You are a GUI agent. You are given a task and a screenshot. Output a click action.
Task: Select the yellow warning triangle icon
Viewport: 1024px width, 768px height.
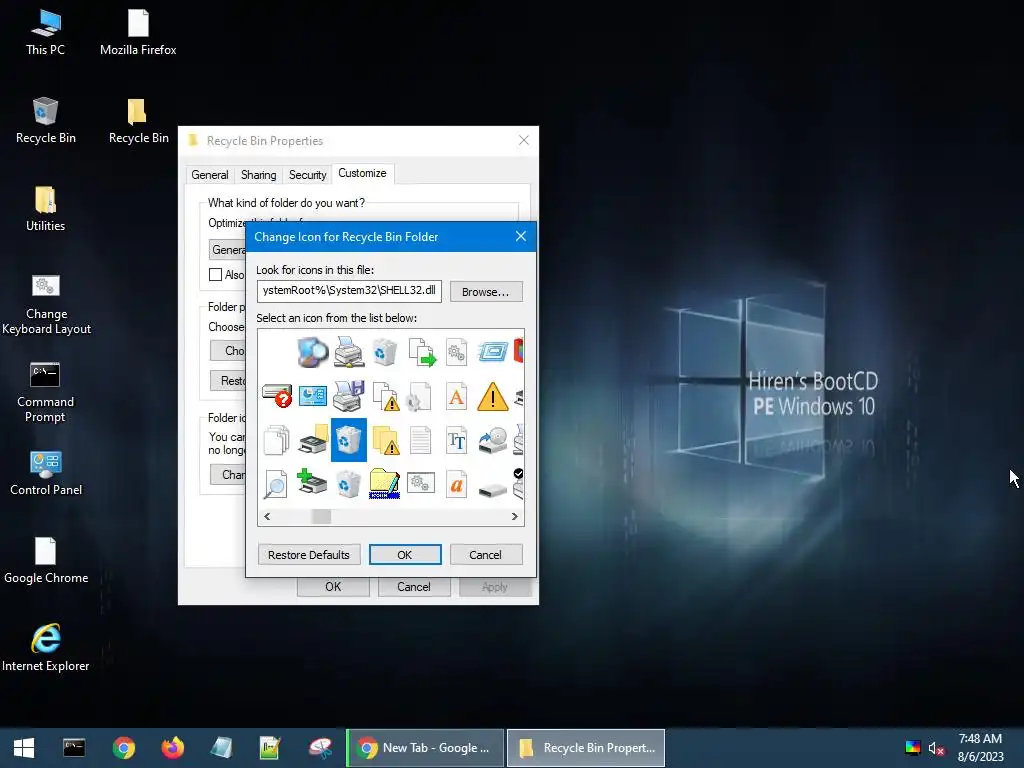[x=492, y=396]
